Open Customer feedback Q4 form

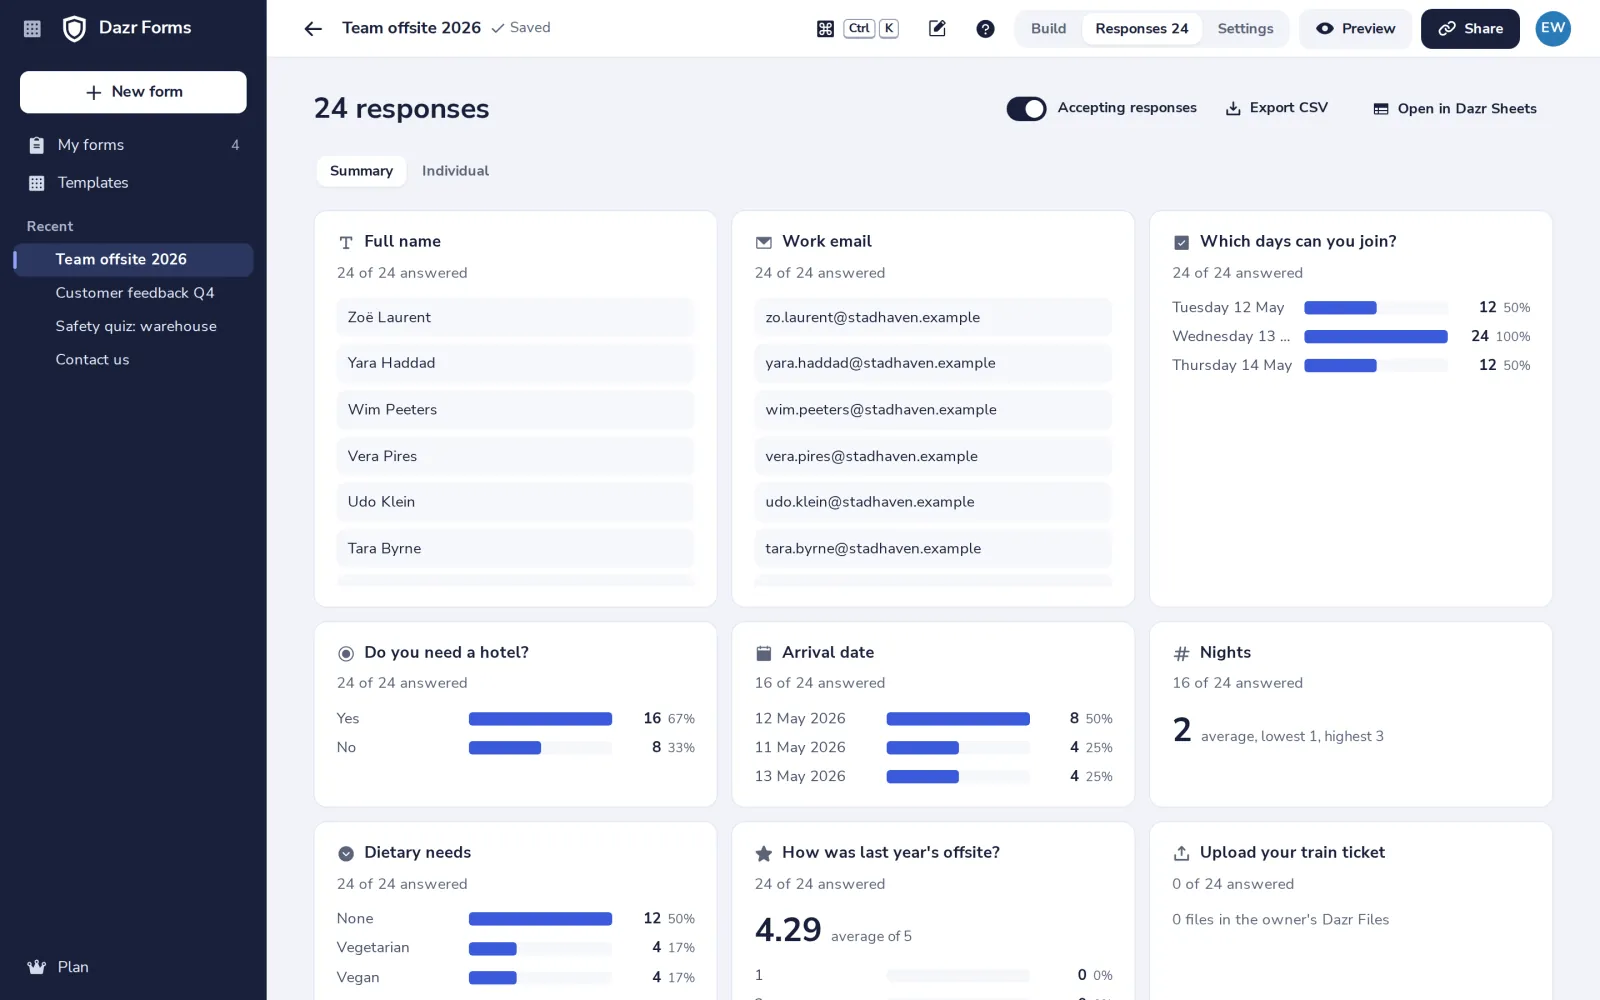pyautogui.click(x=134, y=293)
